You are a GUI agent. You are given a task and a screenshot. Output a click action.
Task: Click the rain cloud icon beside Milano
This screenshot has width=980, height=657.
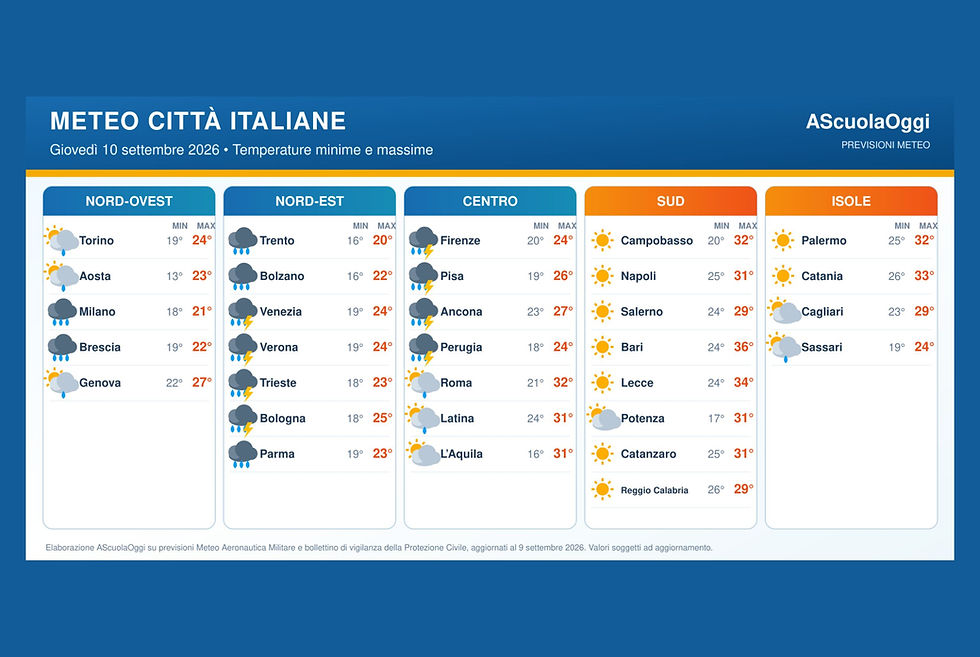point(62,312)
